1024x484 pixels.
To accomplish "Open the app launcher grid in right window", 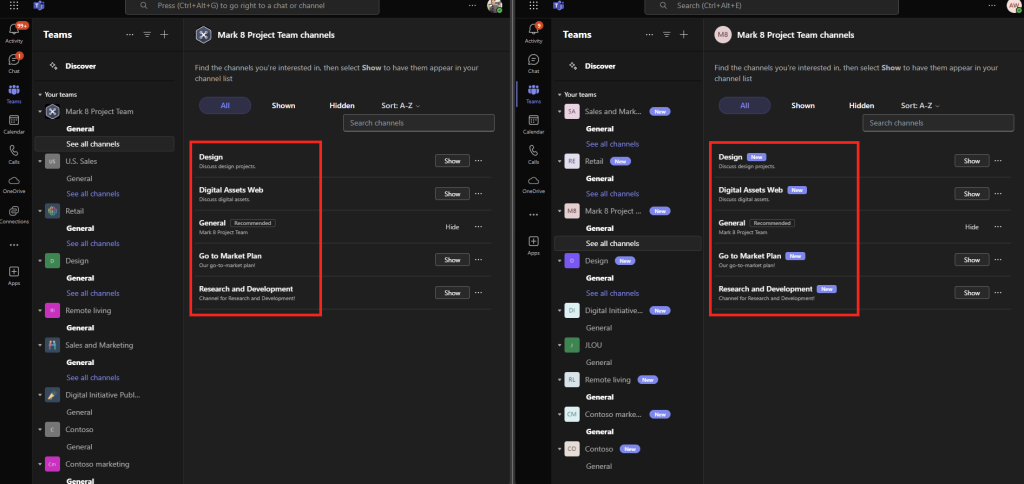I will point(534,5).
